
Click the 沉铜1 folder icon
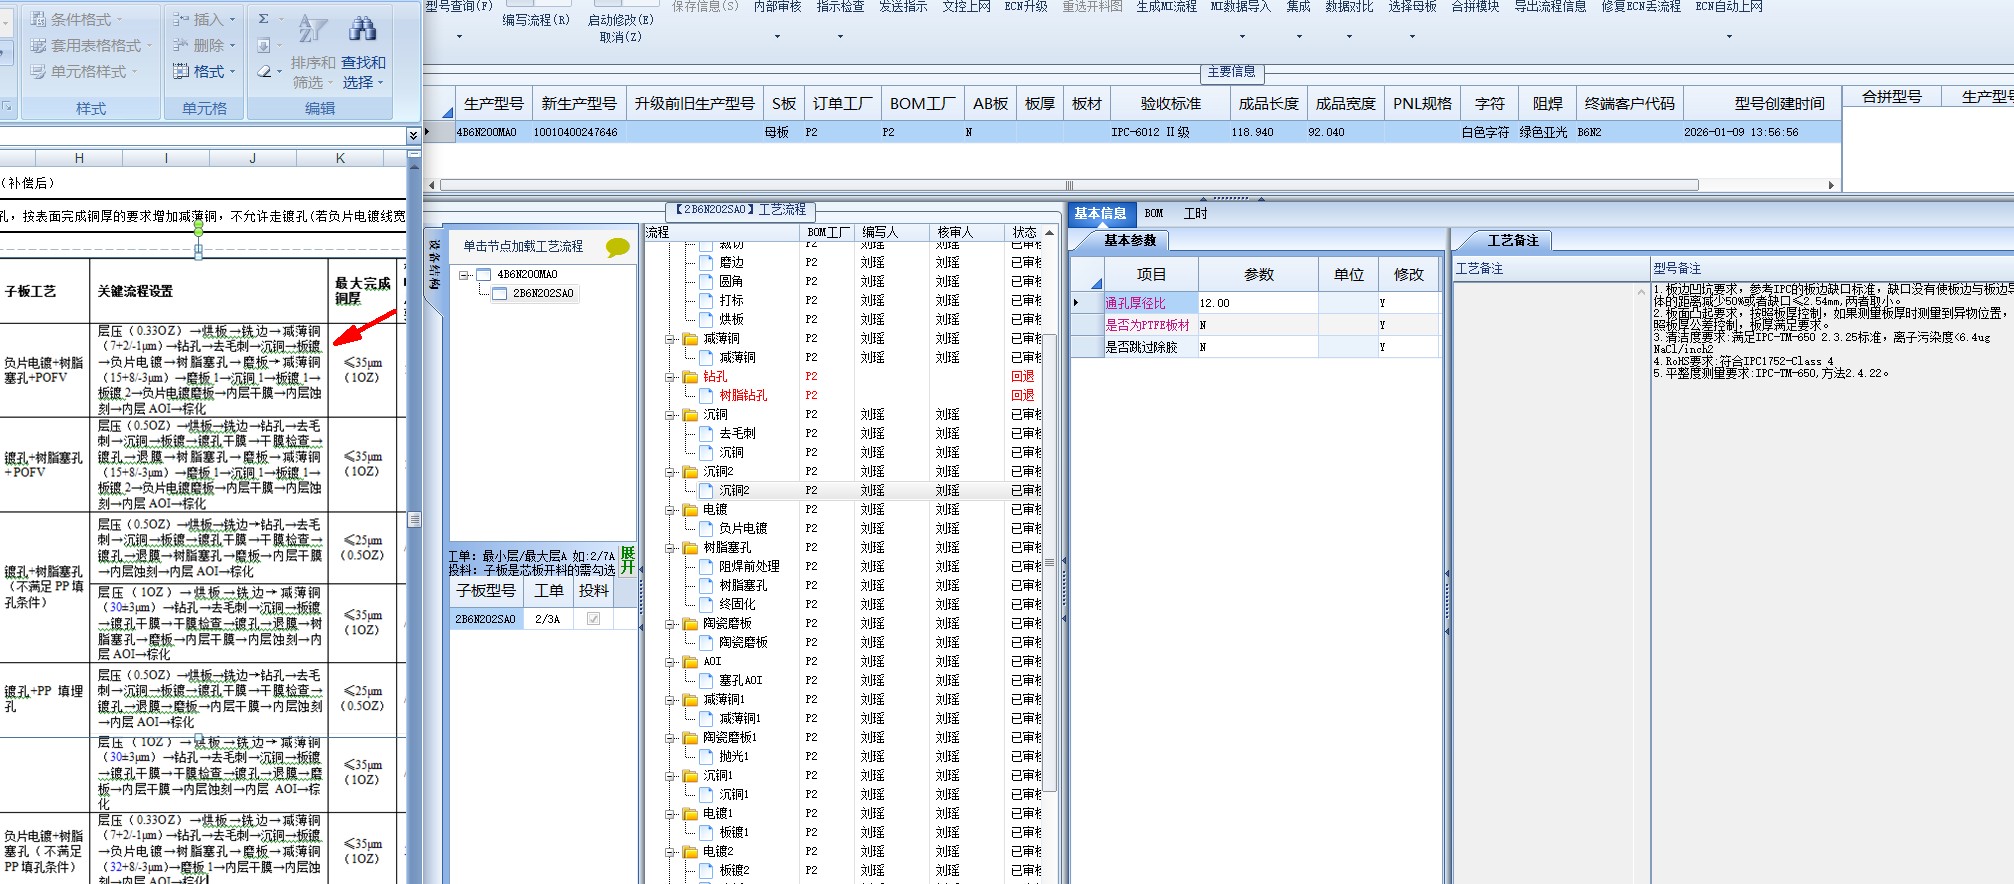[x=690, y=776]
